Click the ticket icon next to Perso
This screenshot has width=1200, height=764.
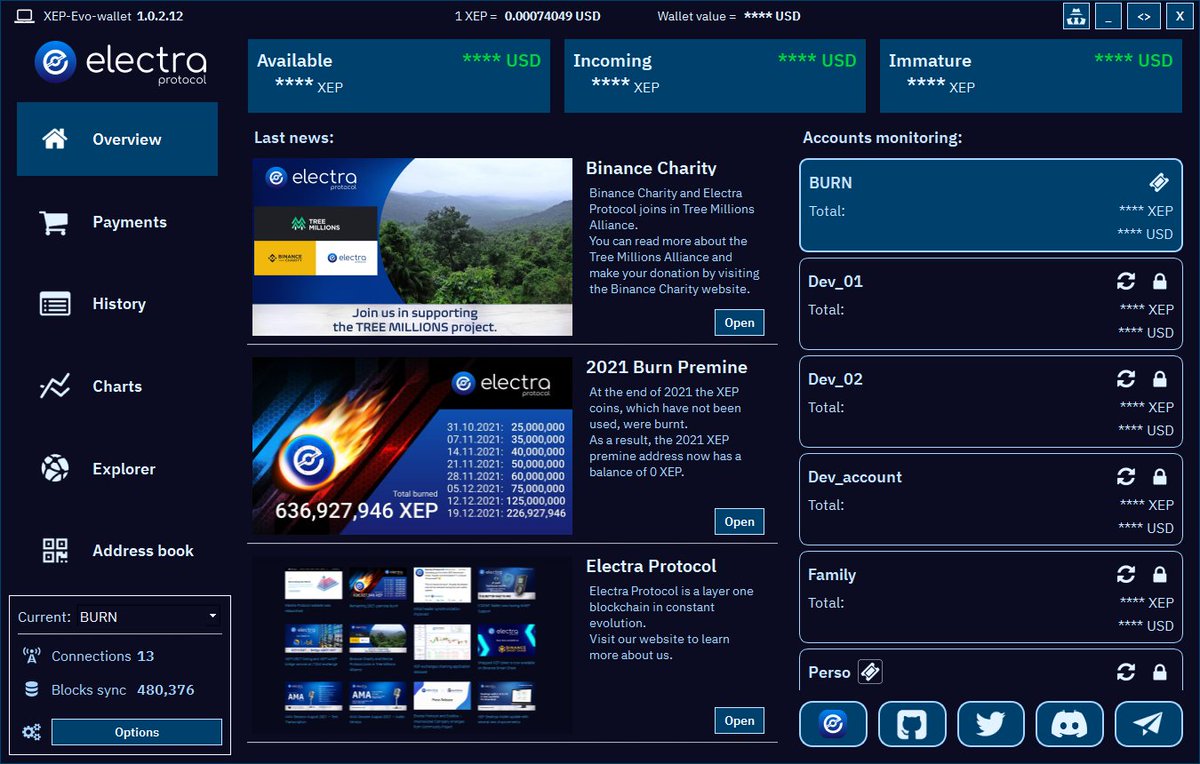870,672
